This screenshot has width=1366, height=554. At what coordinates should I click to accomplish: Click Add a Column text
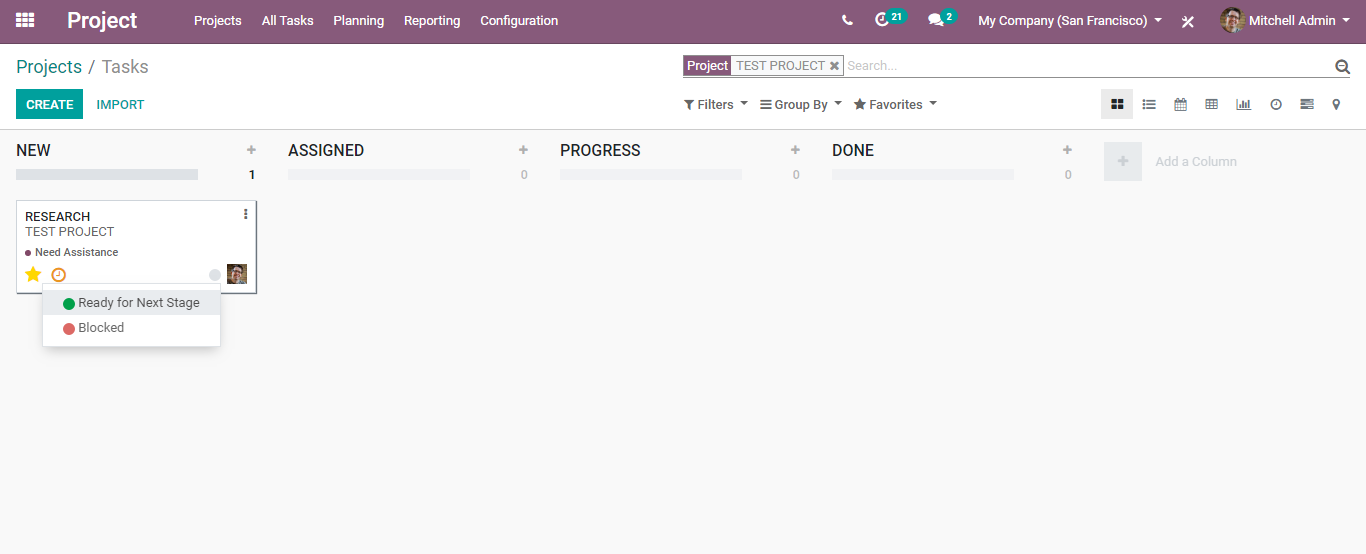1196,161
